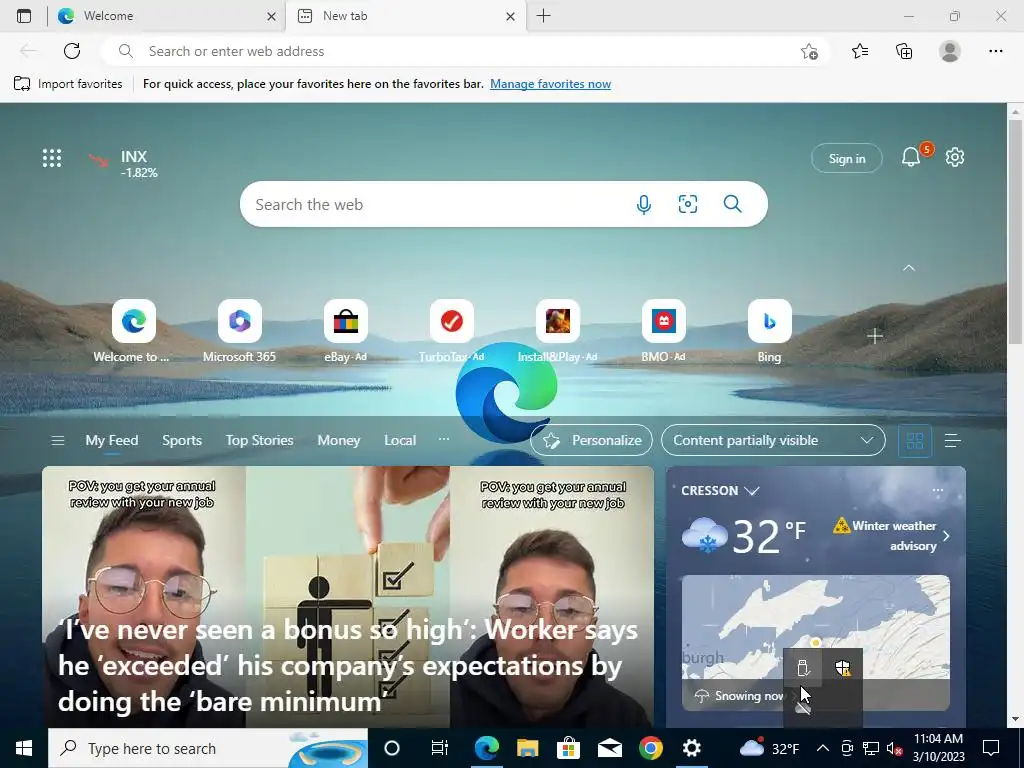Open Microsoft Store from taskbar
This screenshot has height=768, width=1024.
568,748
